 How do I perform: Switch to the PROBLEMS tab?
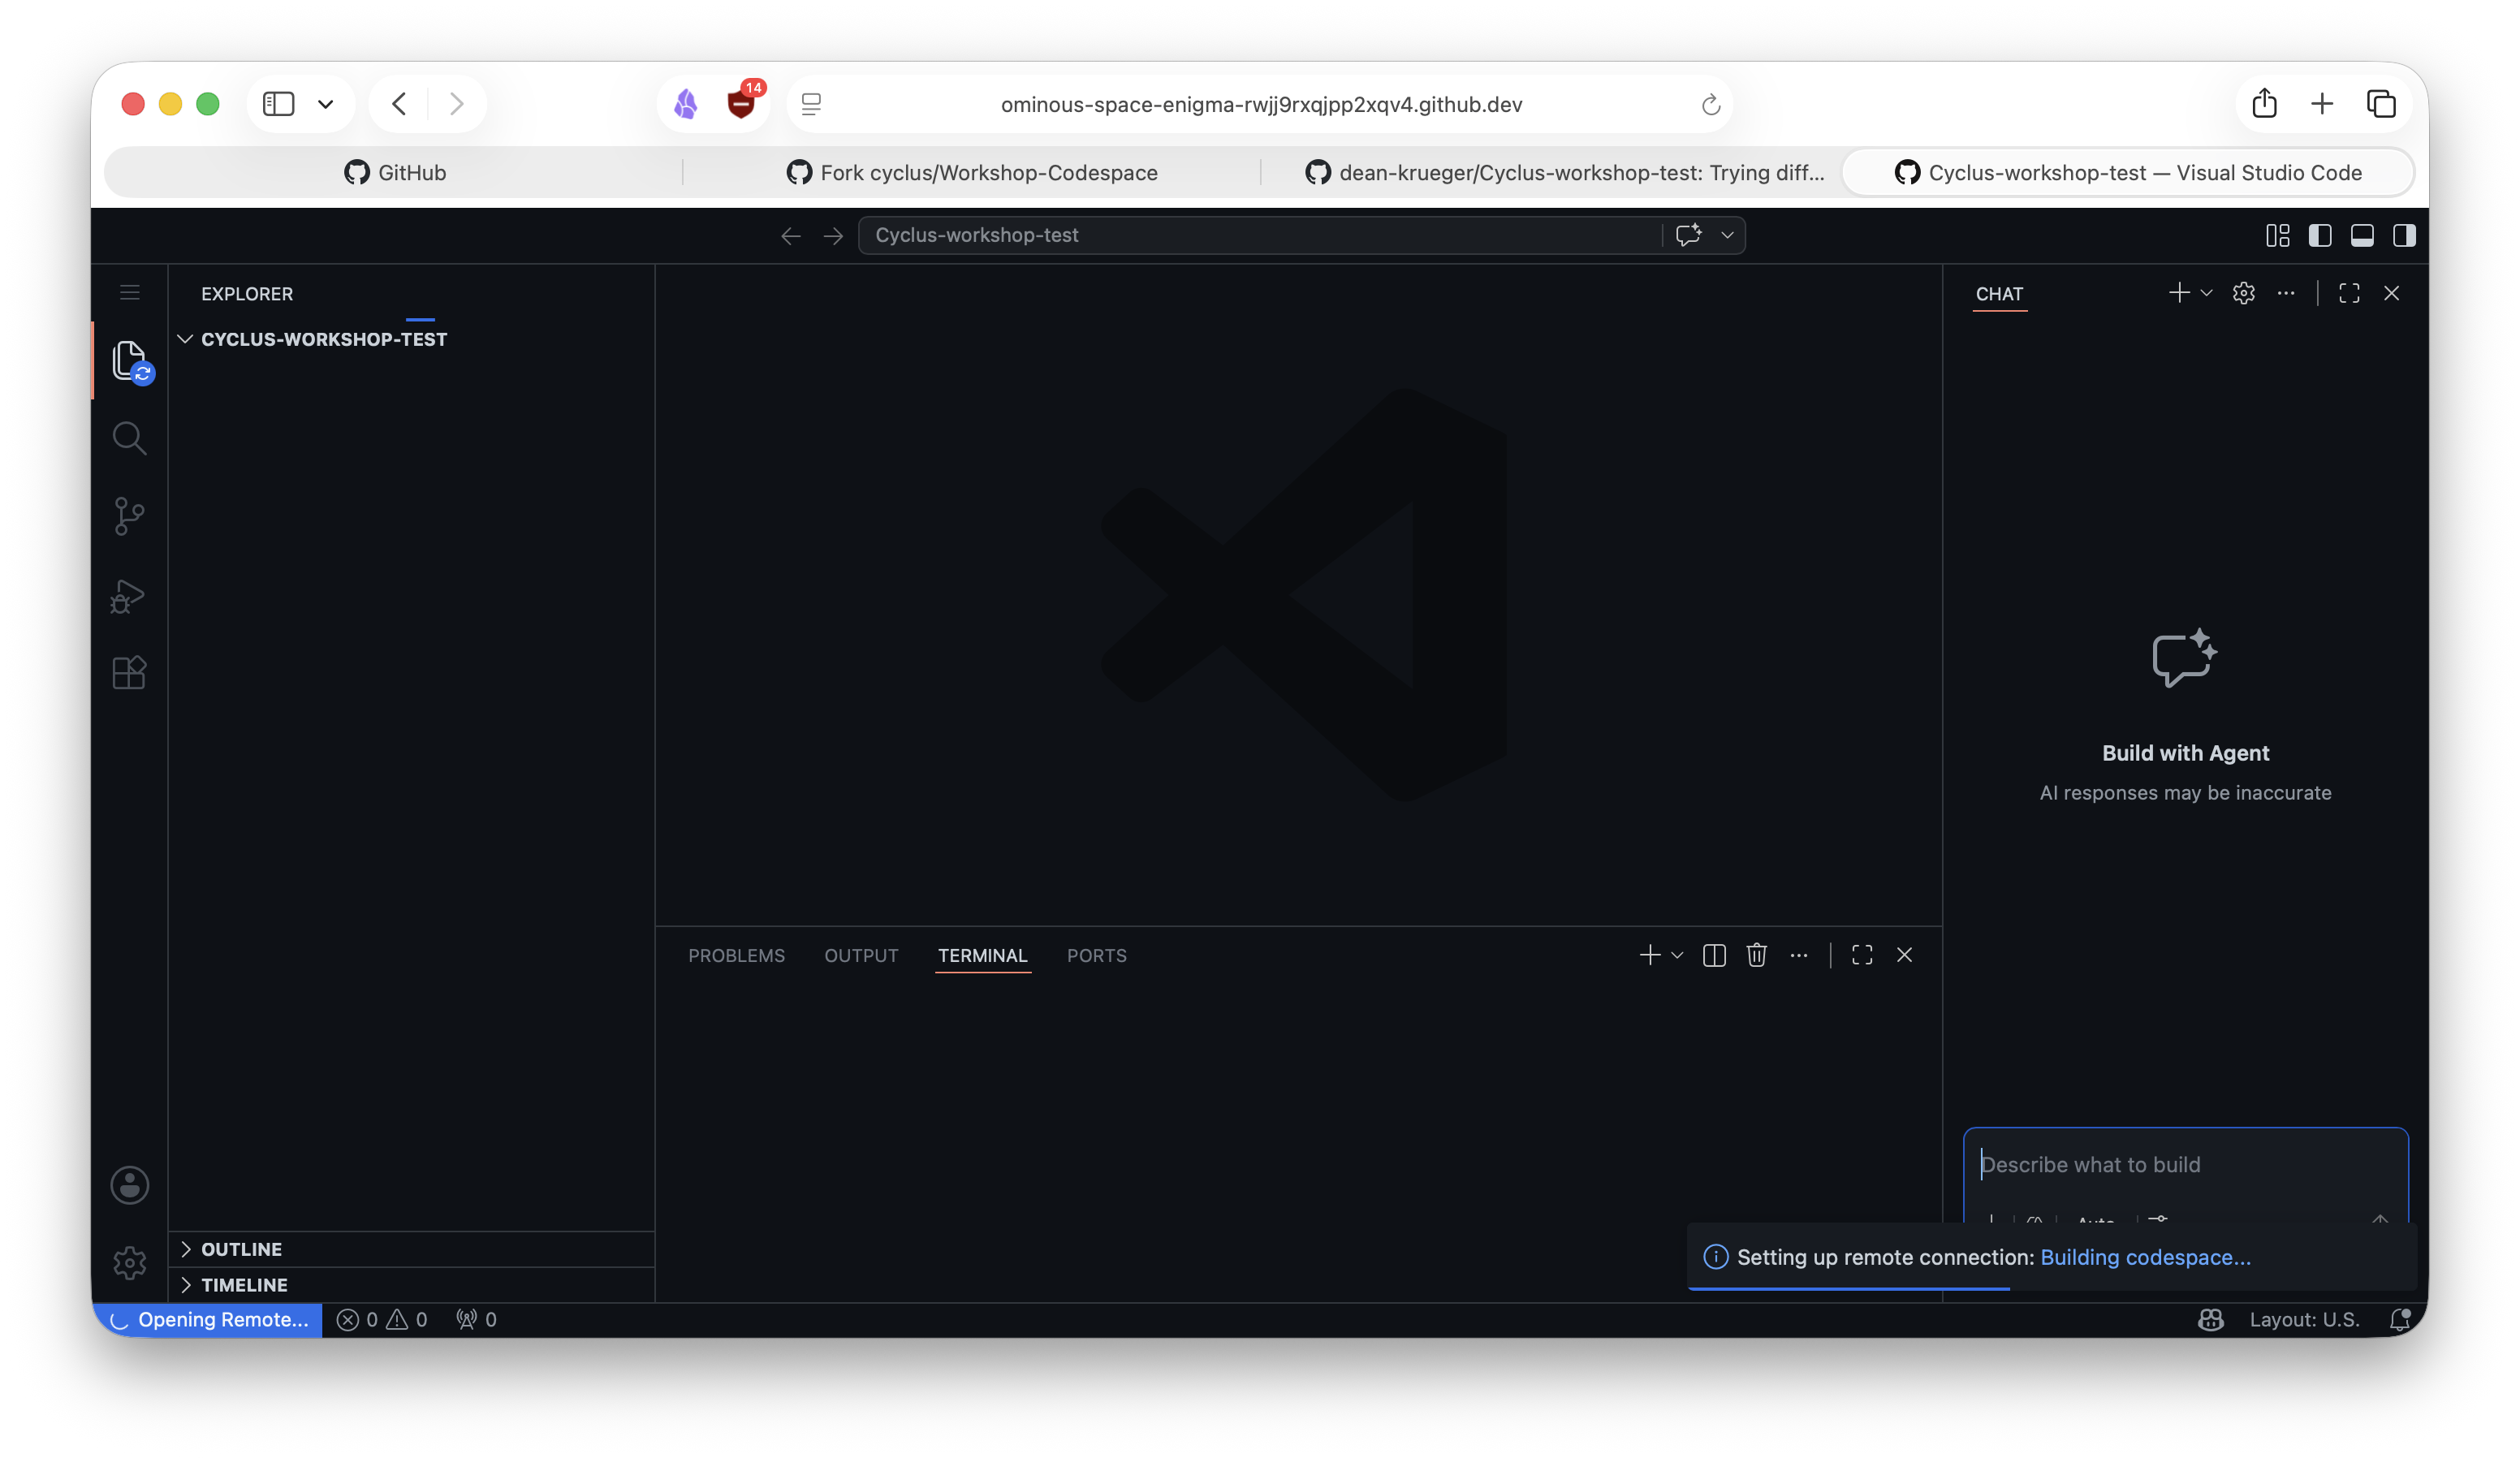[x=737, y=956]
